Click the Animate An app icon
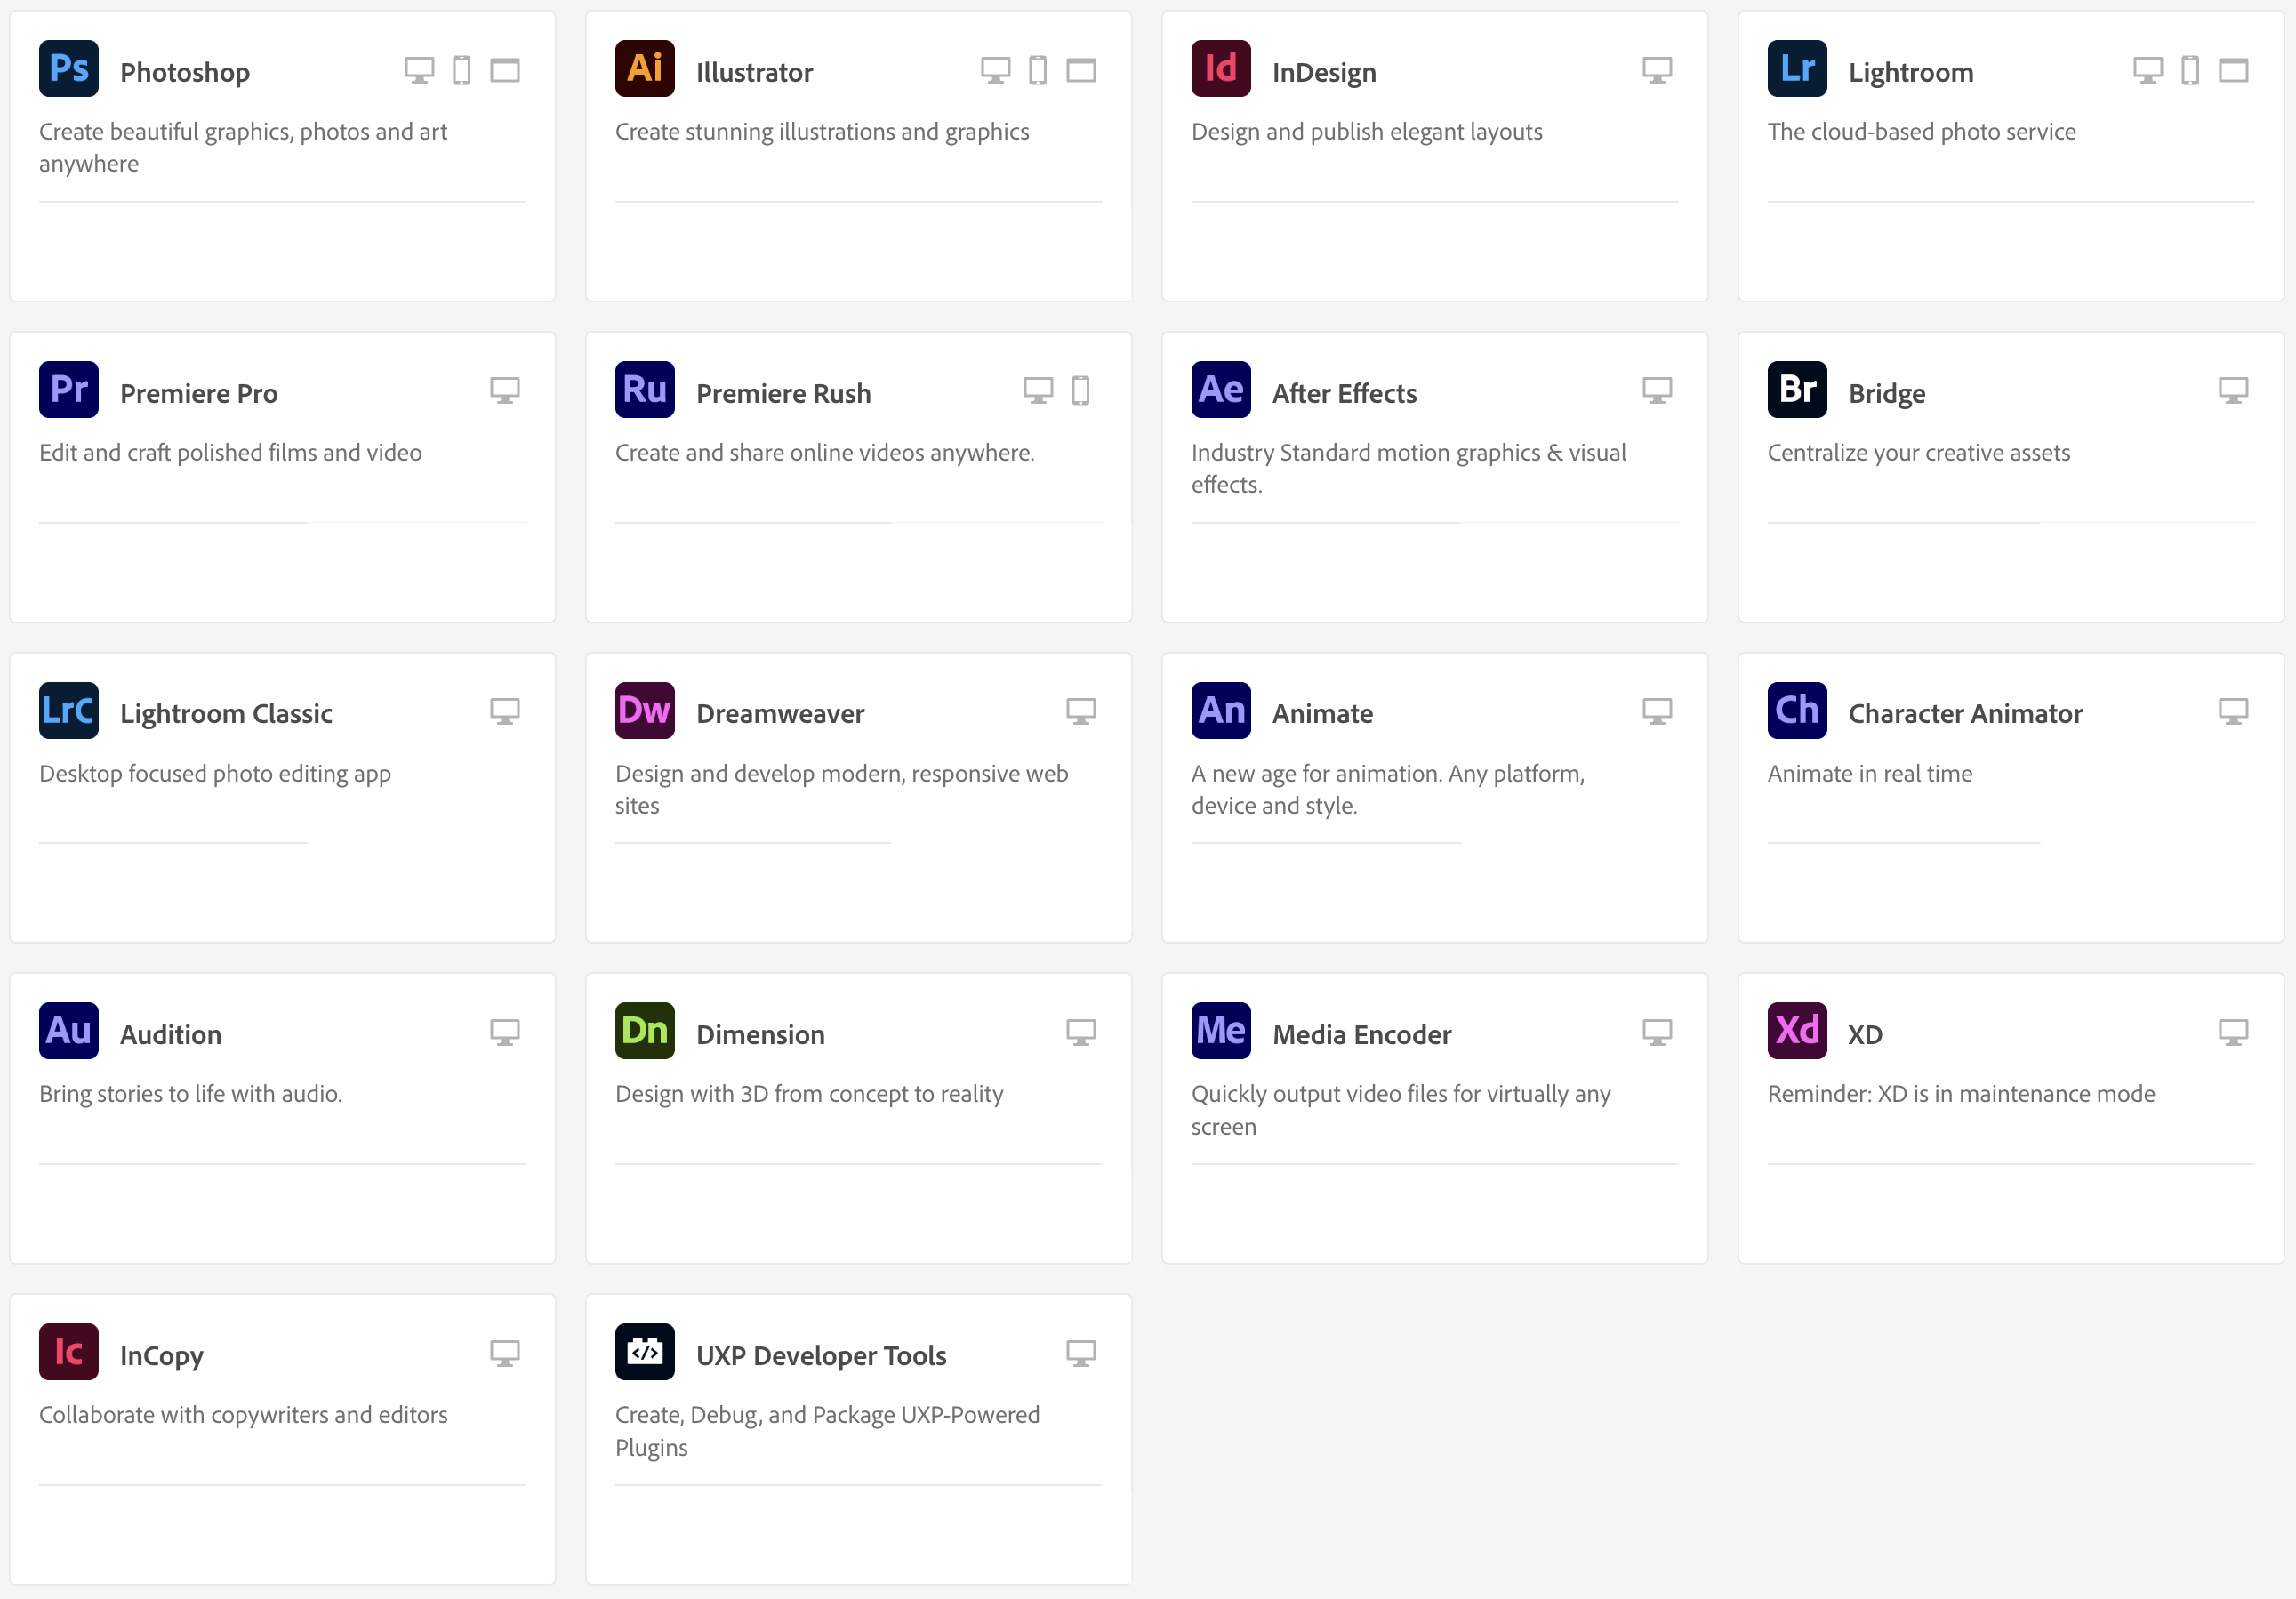2296x1599 pixels. [1221, 711]
